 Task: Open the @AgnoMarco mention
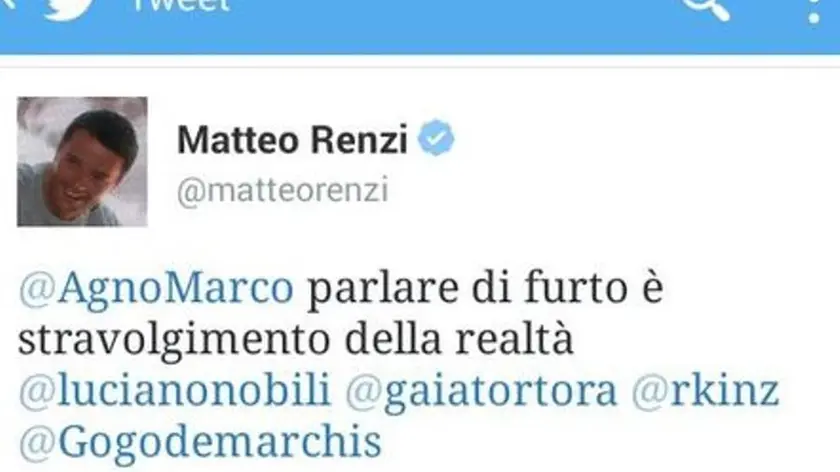[x=156, y=288]
